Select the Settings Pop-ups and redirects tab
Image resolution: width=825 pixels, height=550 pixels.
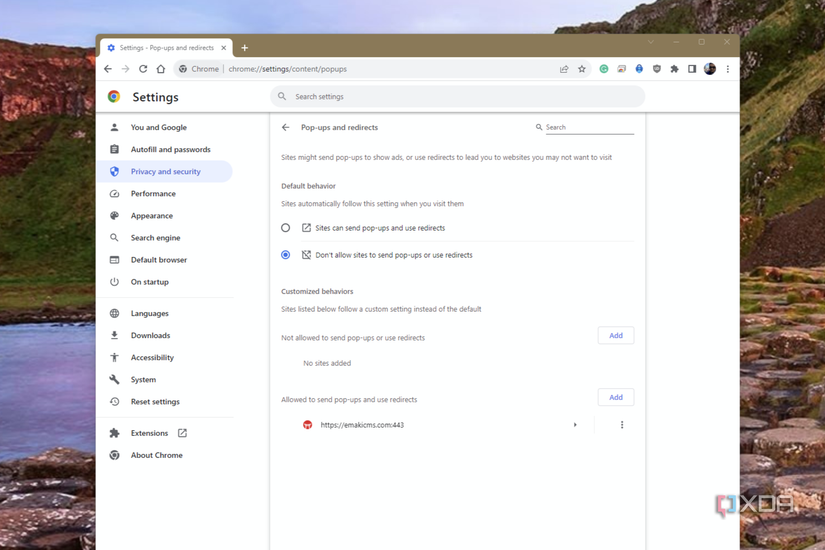point(166,48)
